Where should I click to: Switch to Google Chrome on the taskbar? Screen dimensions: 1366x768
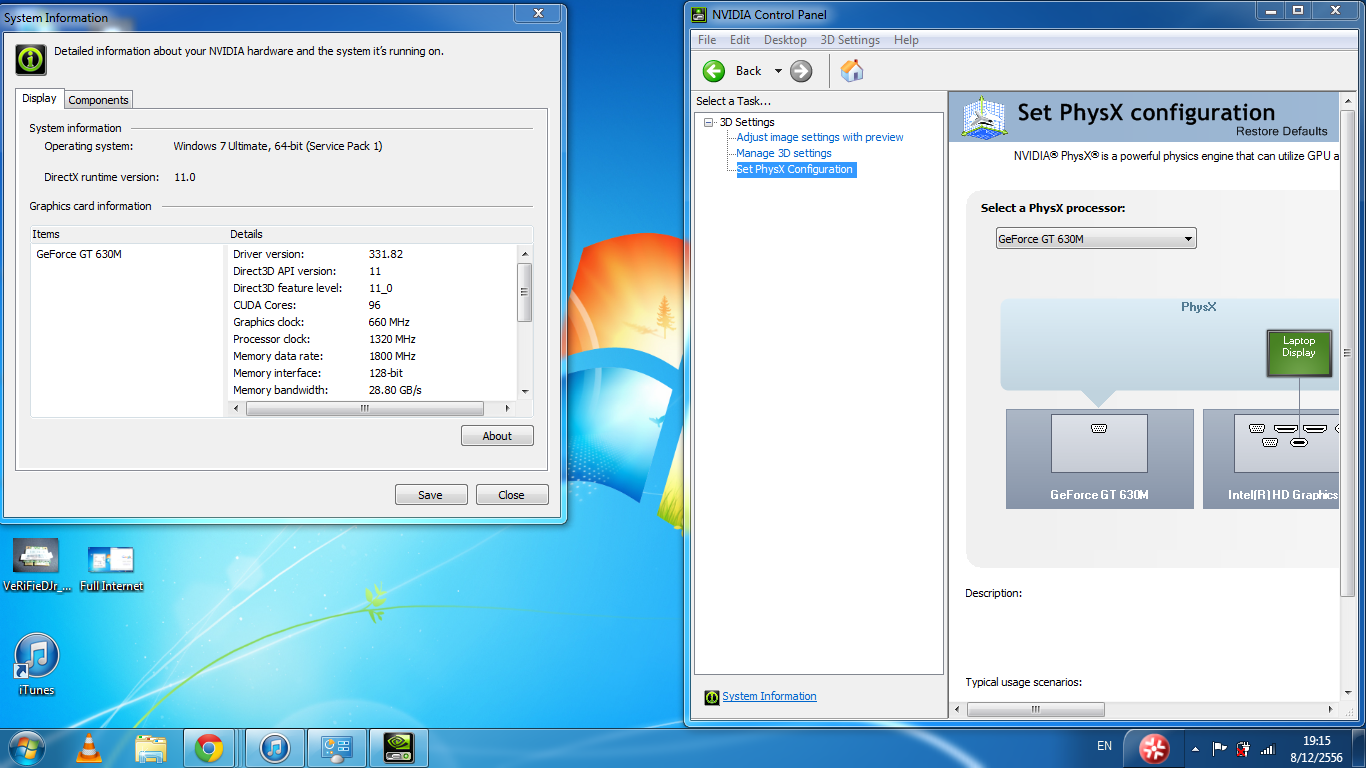point(209,748)
